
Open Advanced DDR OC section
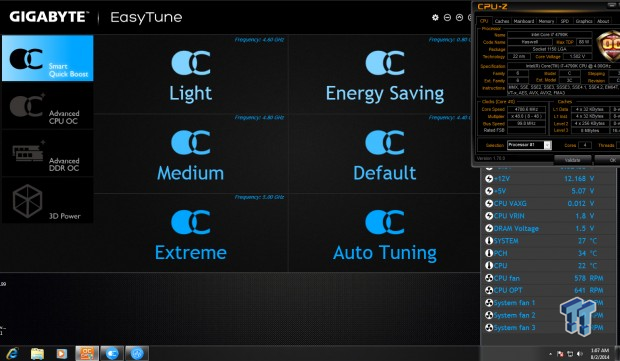pos(47,153)
